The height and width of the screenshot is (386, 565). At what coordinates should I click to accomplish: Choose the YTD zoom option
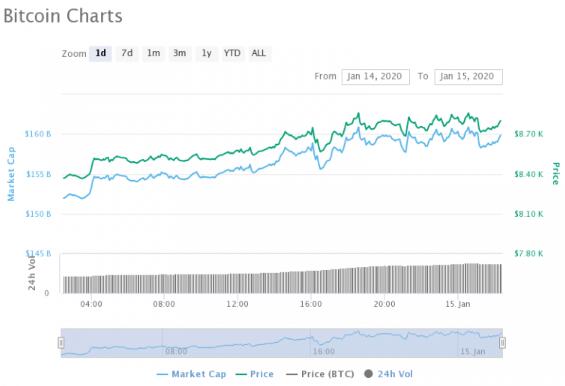tap(232, 53)
